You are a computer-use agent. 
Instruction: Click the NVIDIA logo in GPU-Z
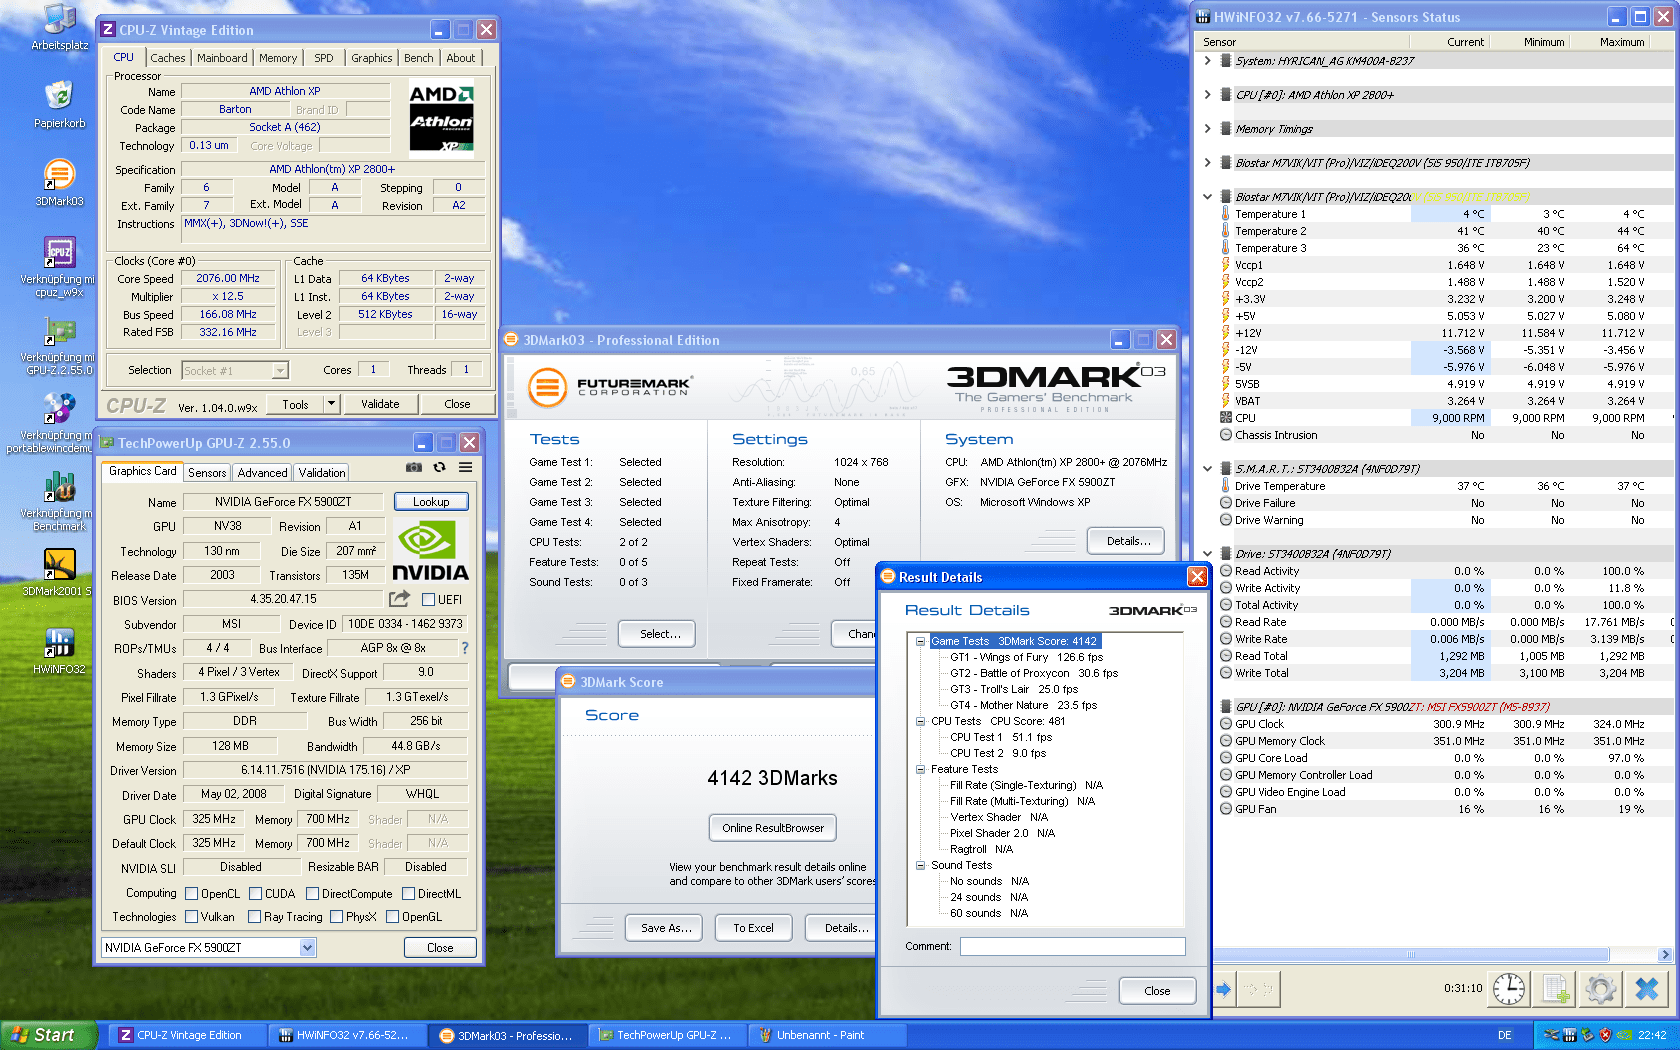click(430, 552)
